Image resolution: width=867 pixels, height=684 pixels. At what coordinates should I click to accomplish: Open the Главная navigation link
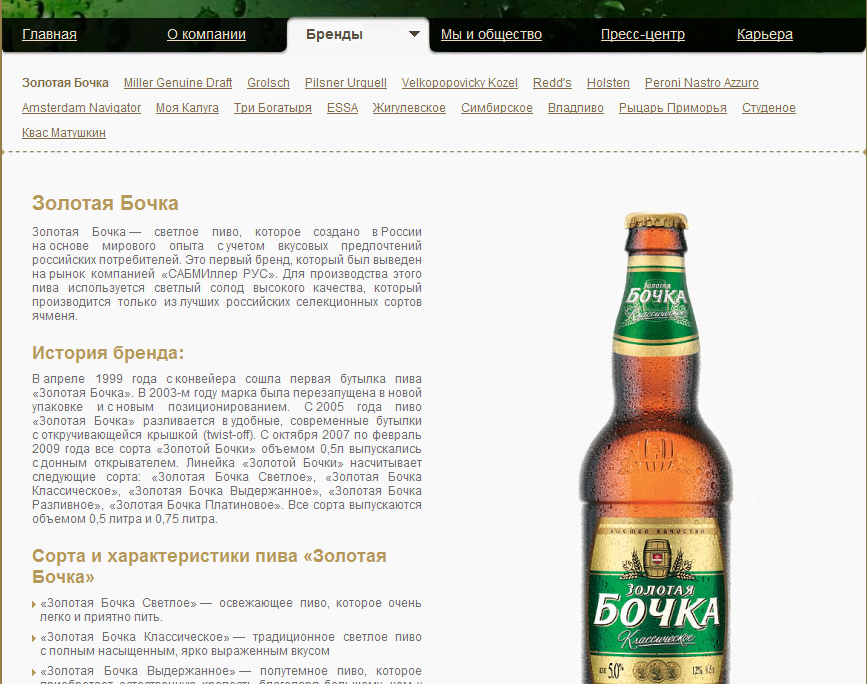pyautogui.click(x=49, y=34)
